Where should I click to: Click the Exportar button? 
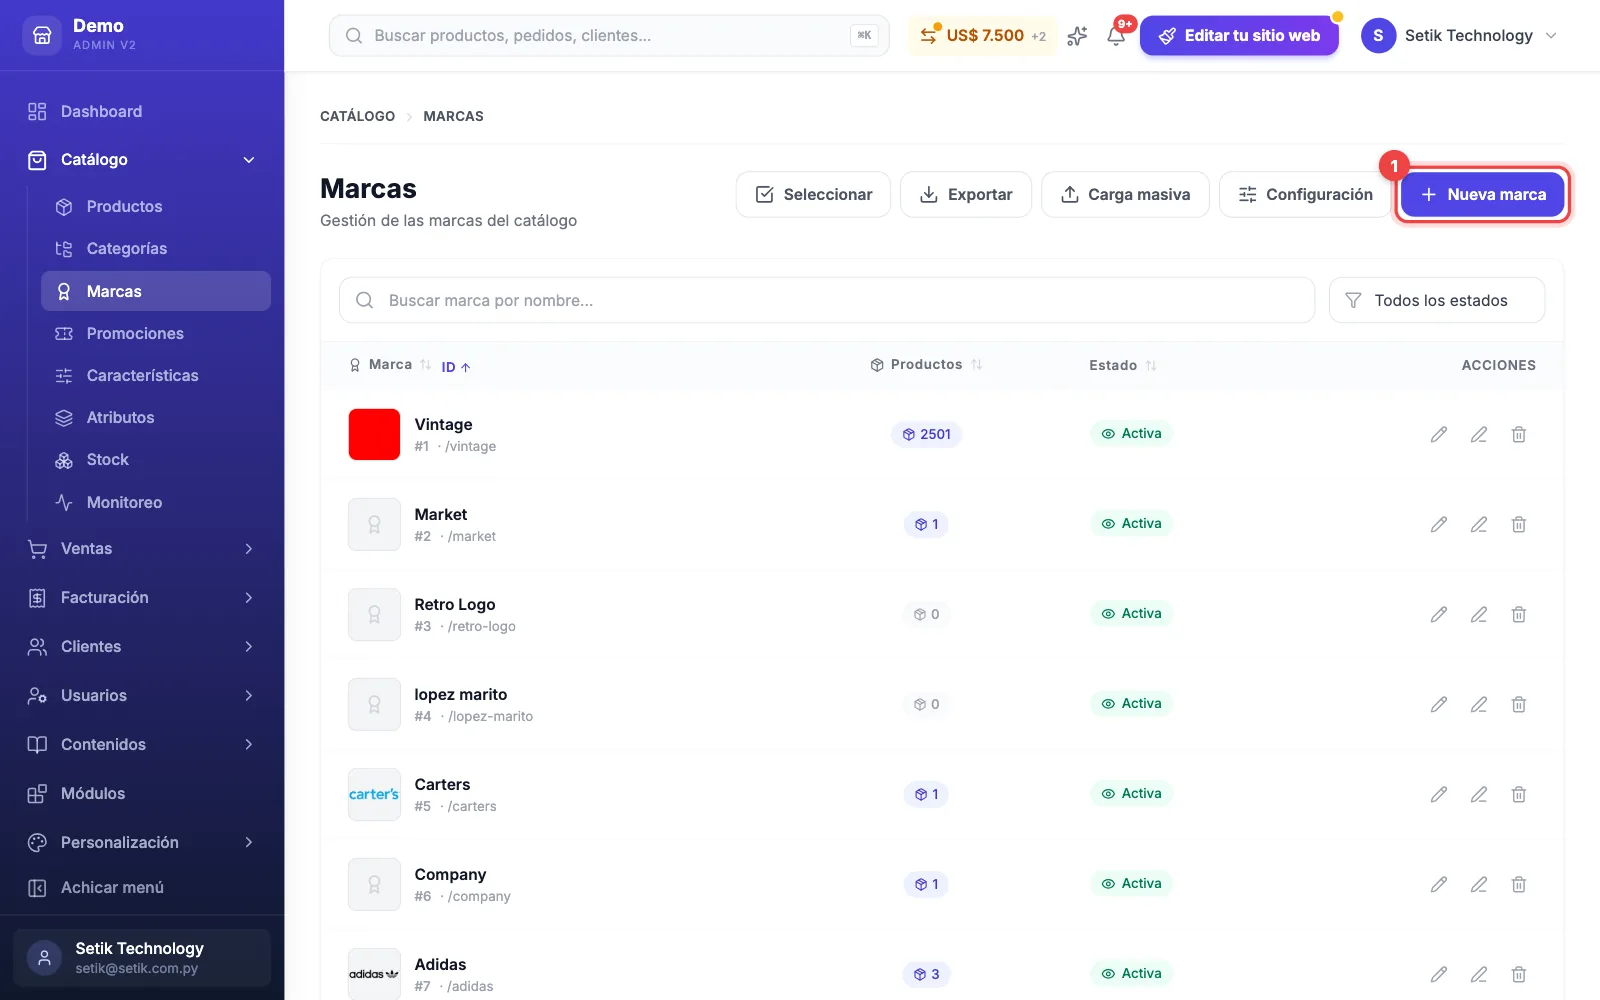point(966,194)
